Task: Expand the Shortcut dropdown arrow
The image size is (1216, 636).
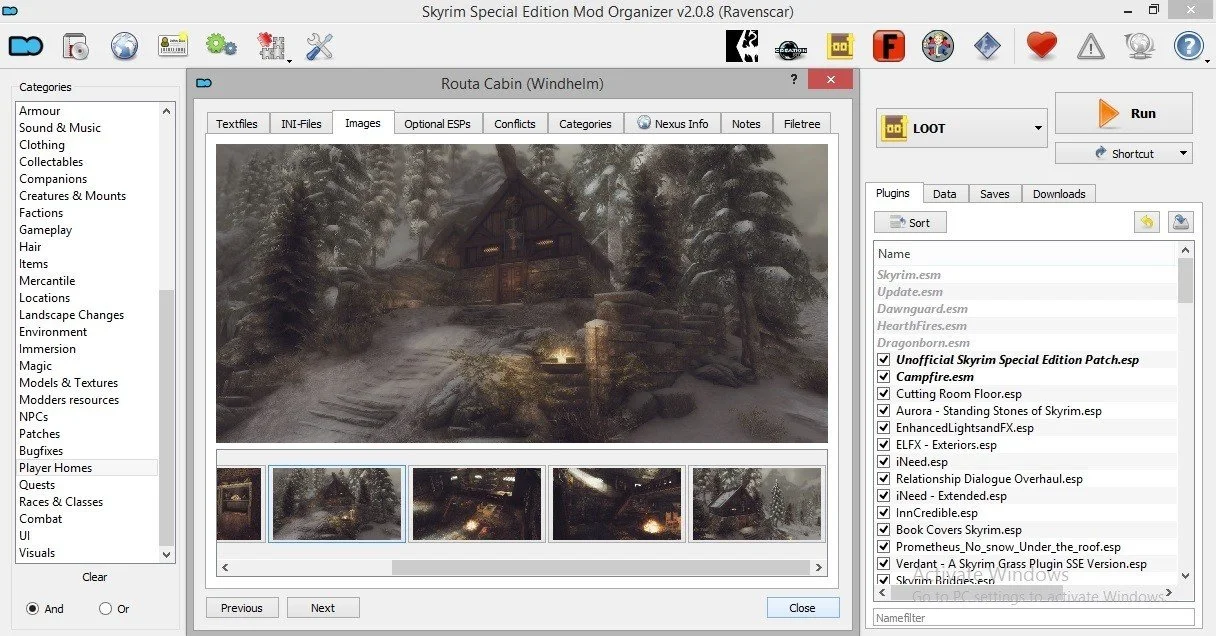Action: pyautogui.click(x=1183, y=154)
